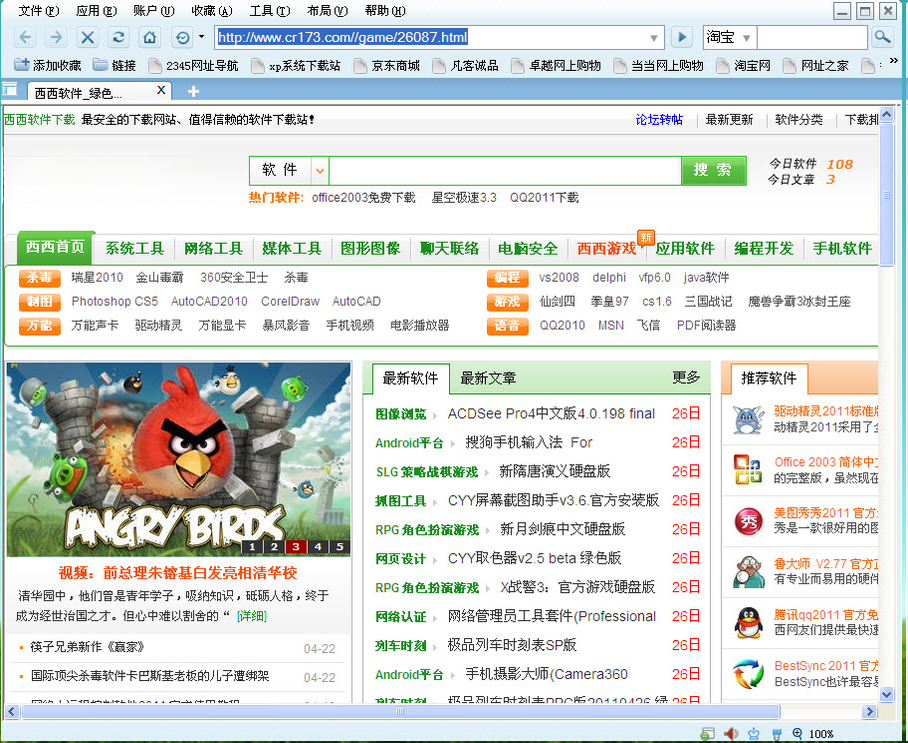Click the orange 游戏 tag button
Image resolution: width=908 pixels, height=743 pixels.
tap(507, 302)
